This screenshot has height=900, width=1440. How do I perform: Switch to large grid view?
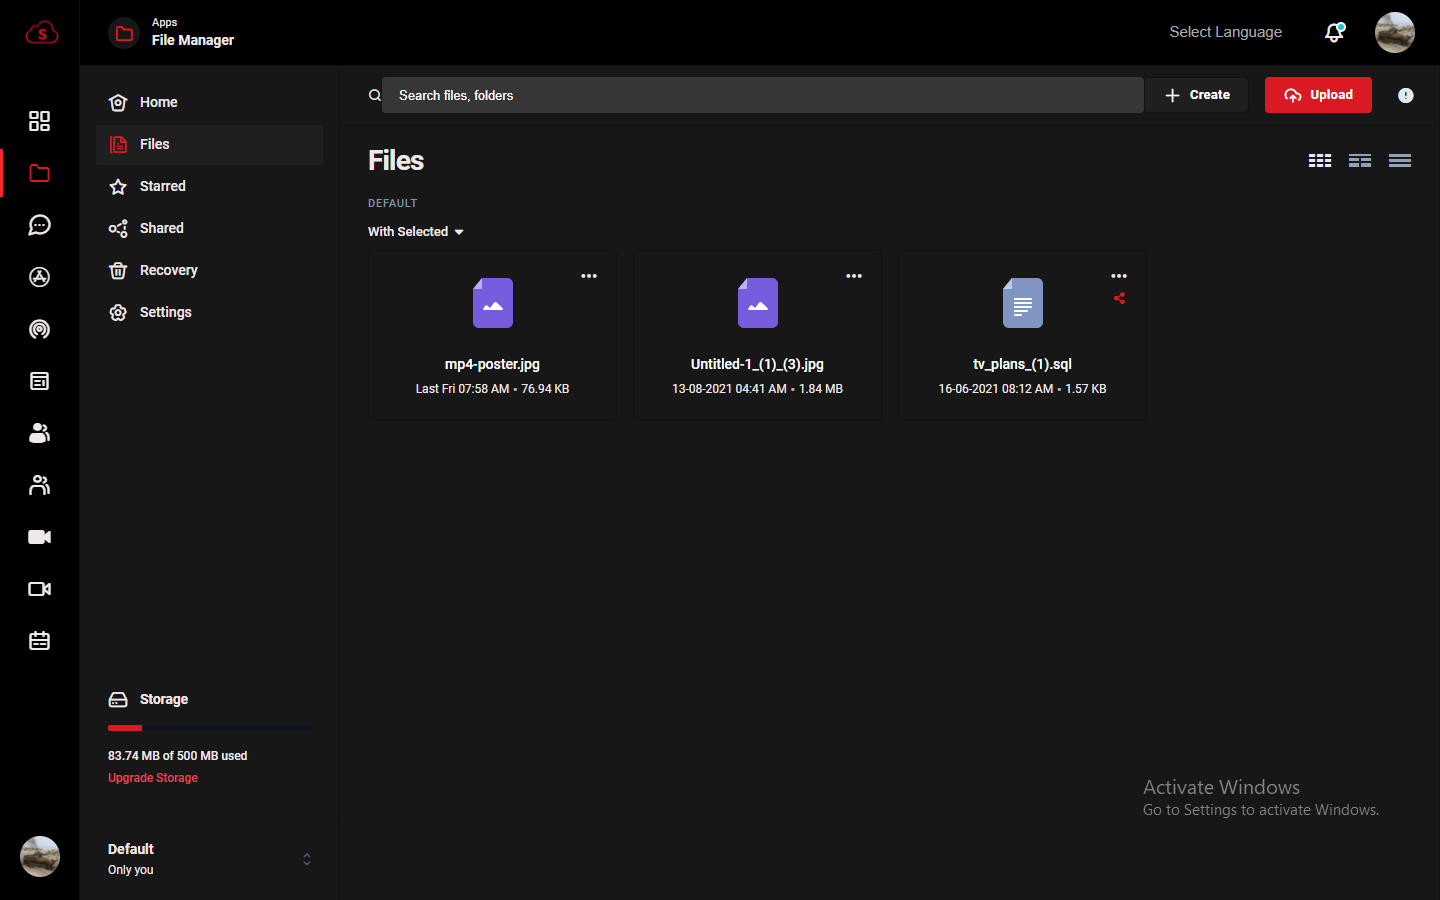1319,161
